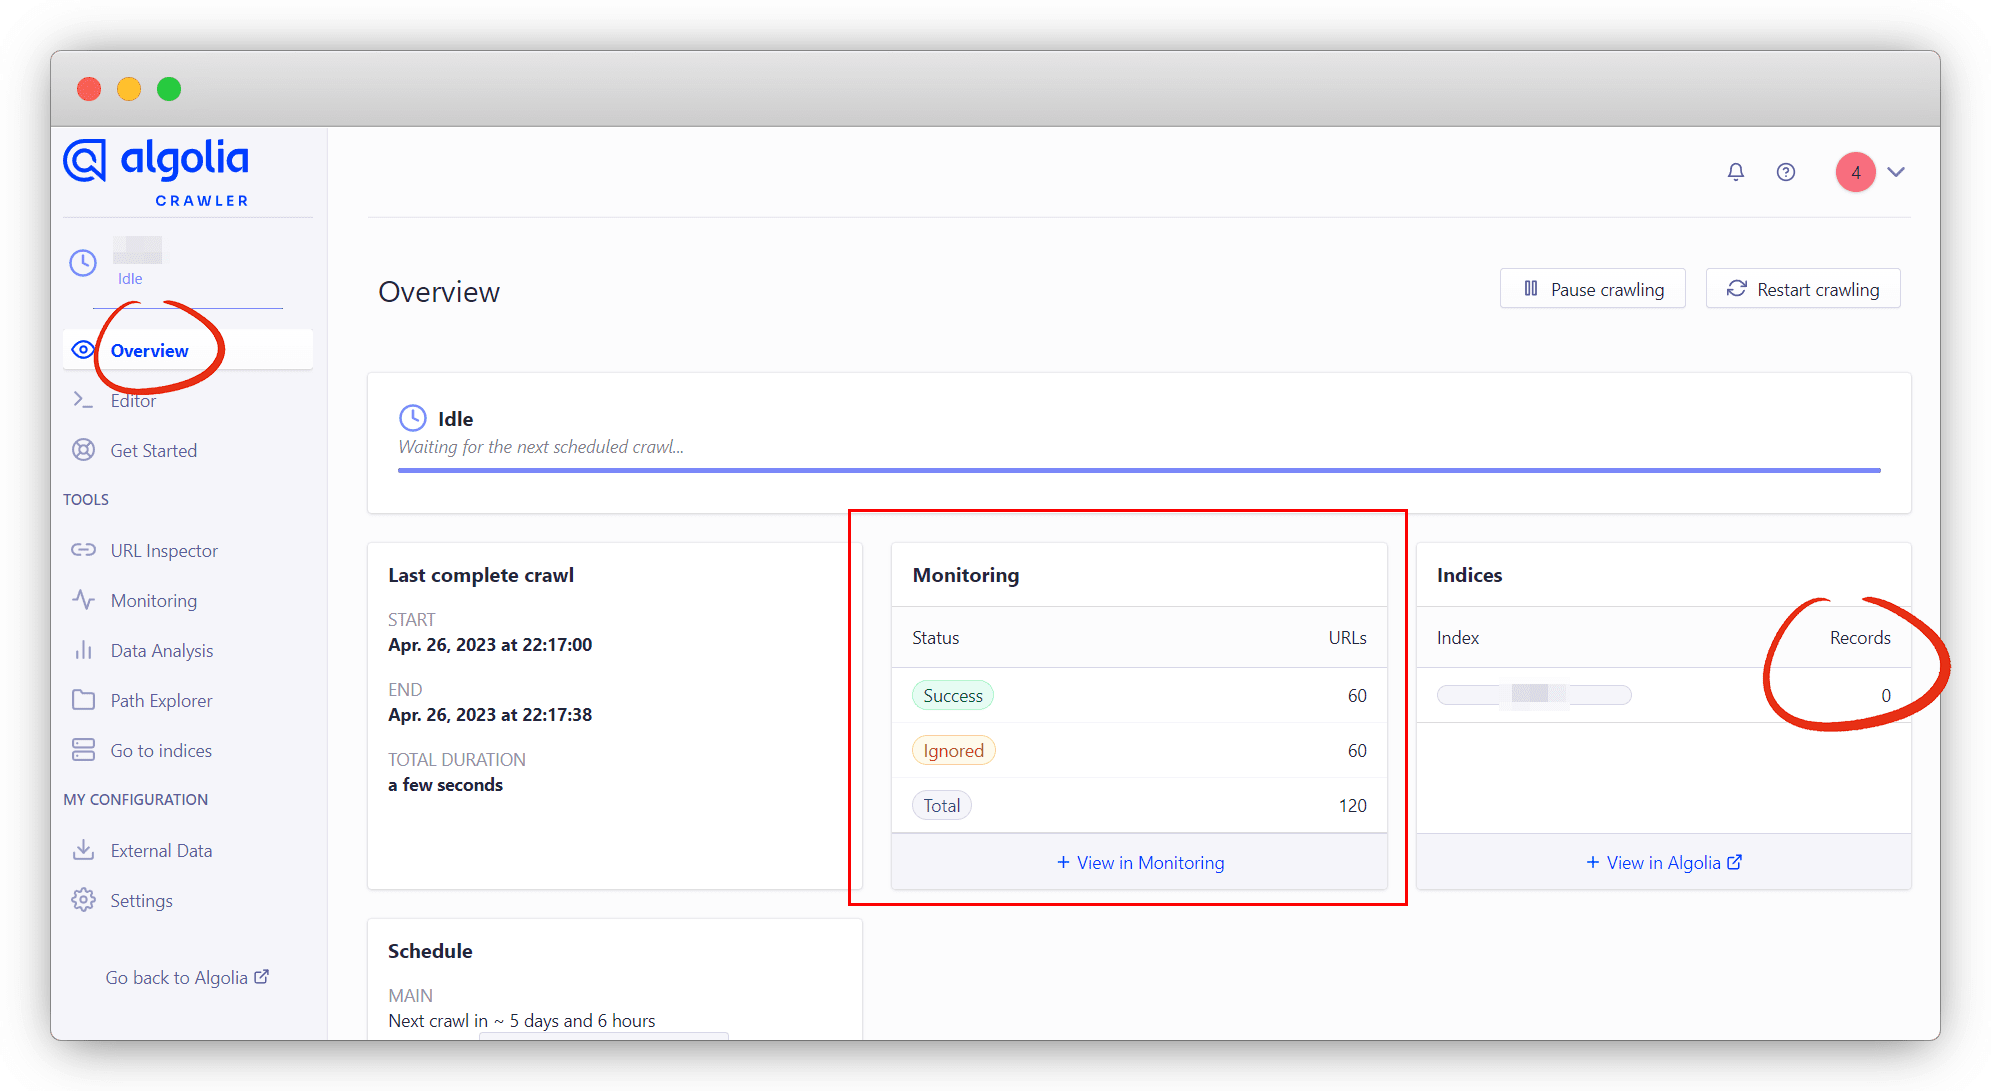Click the Settings gear icon
Viewport: 1991px width, 1091px height.
pos(83,900)
